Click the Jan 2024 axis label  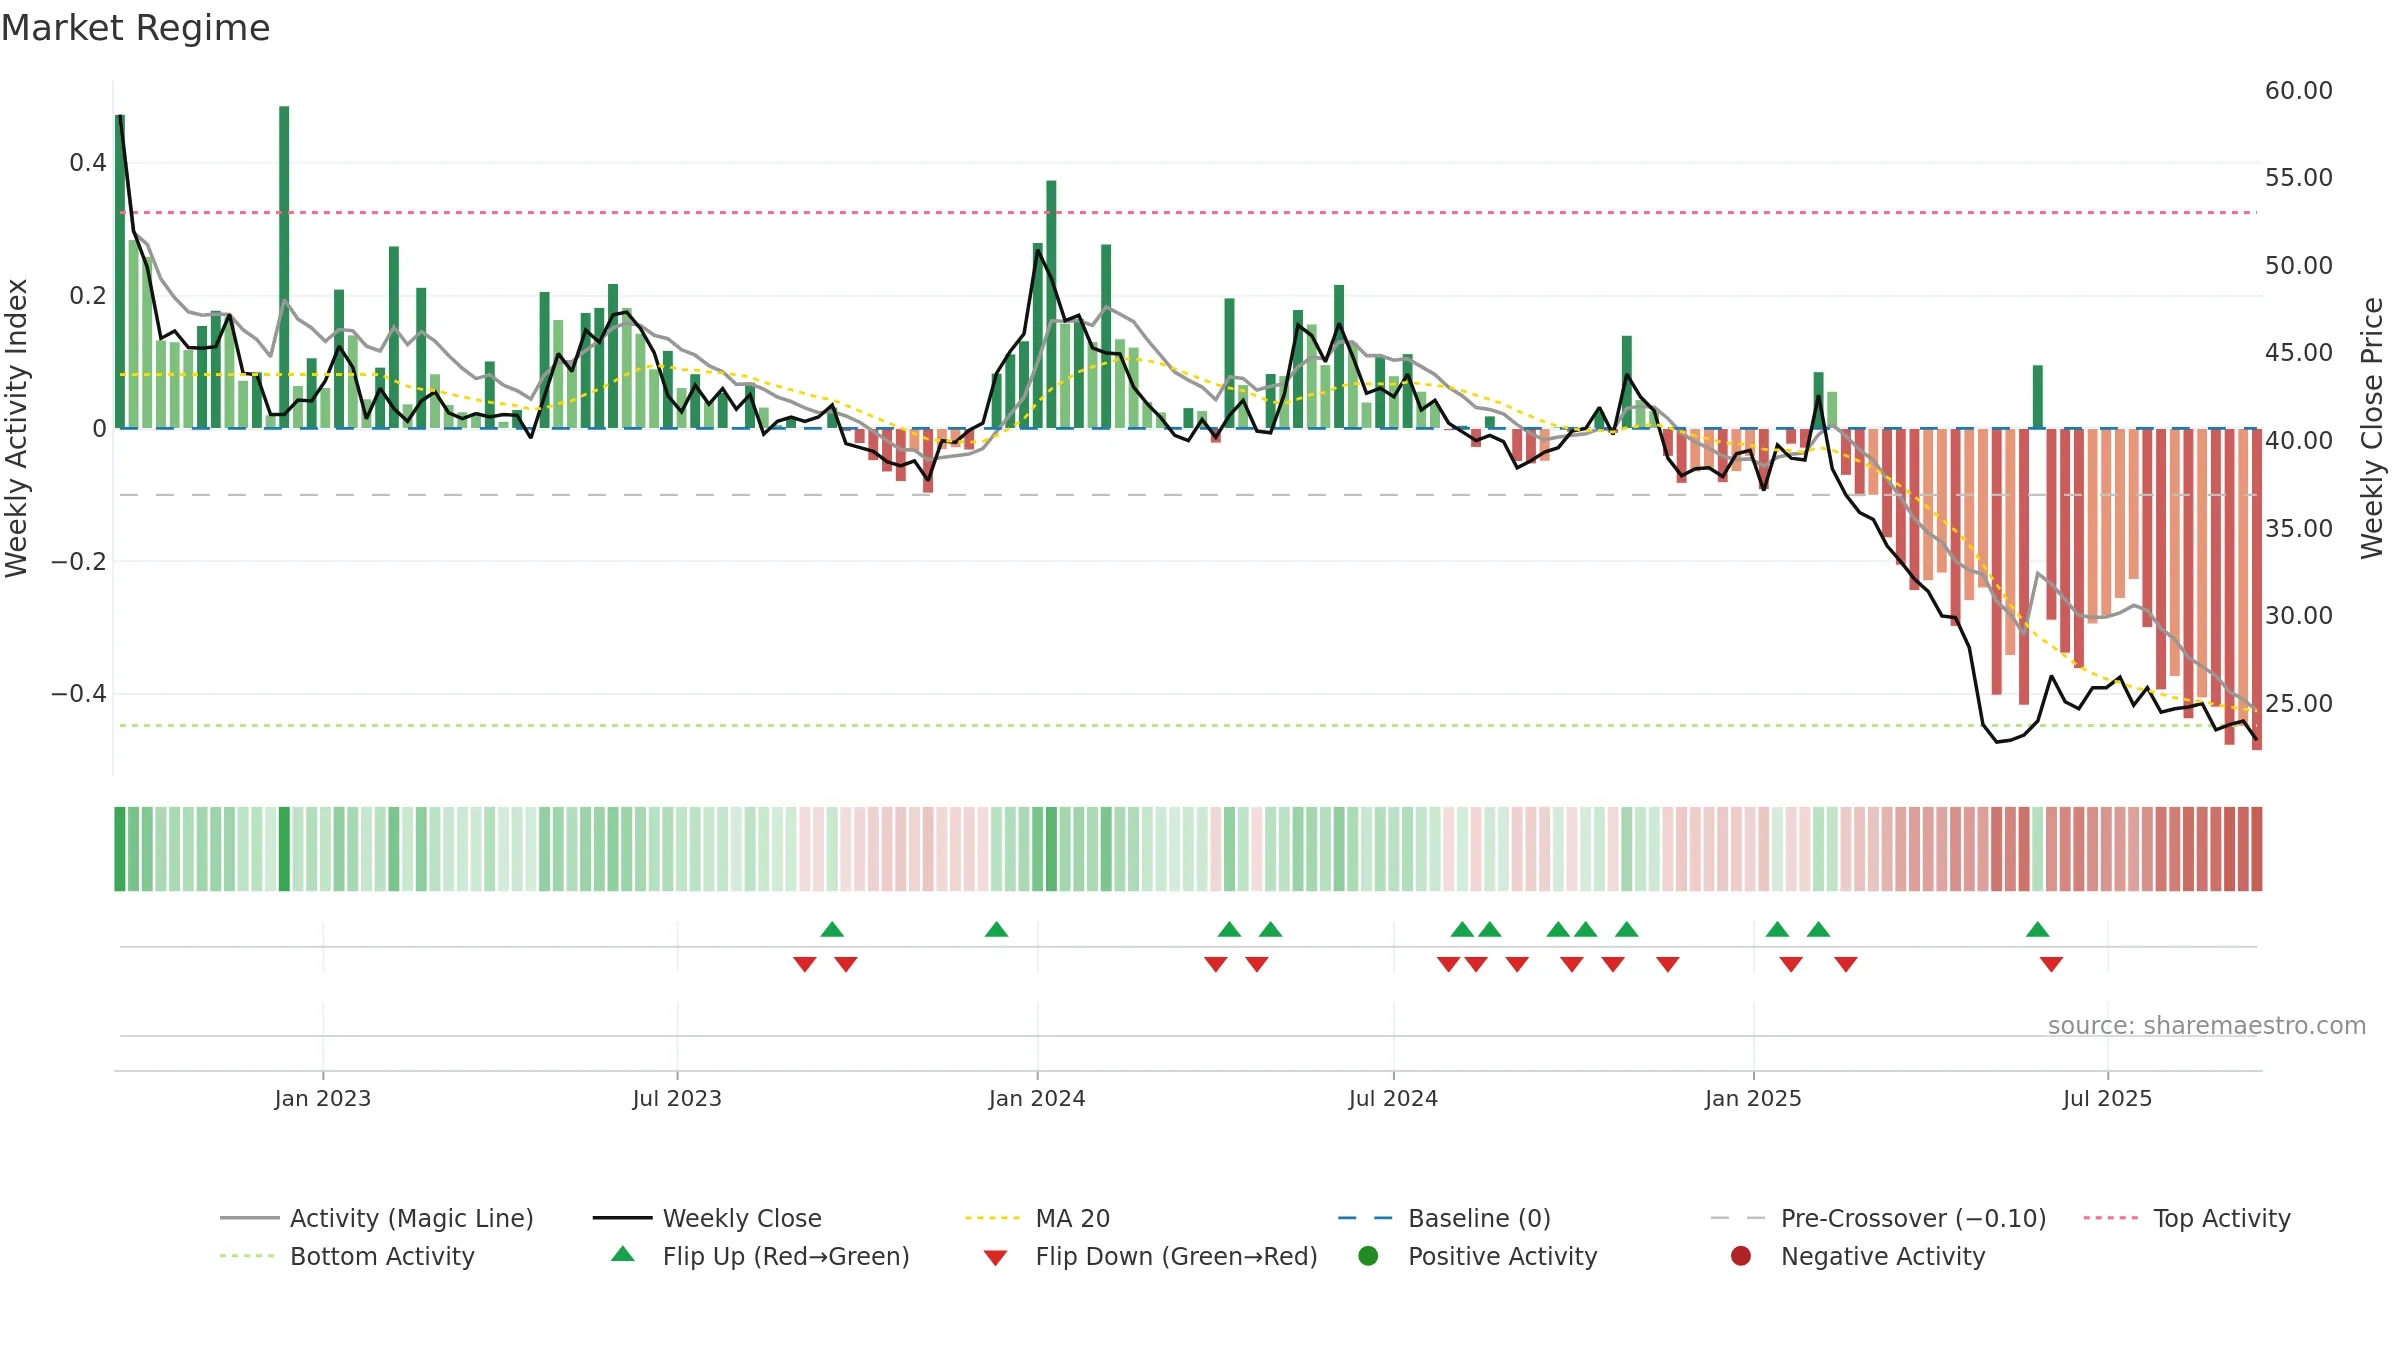[x=1037, y=1098]
